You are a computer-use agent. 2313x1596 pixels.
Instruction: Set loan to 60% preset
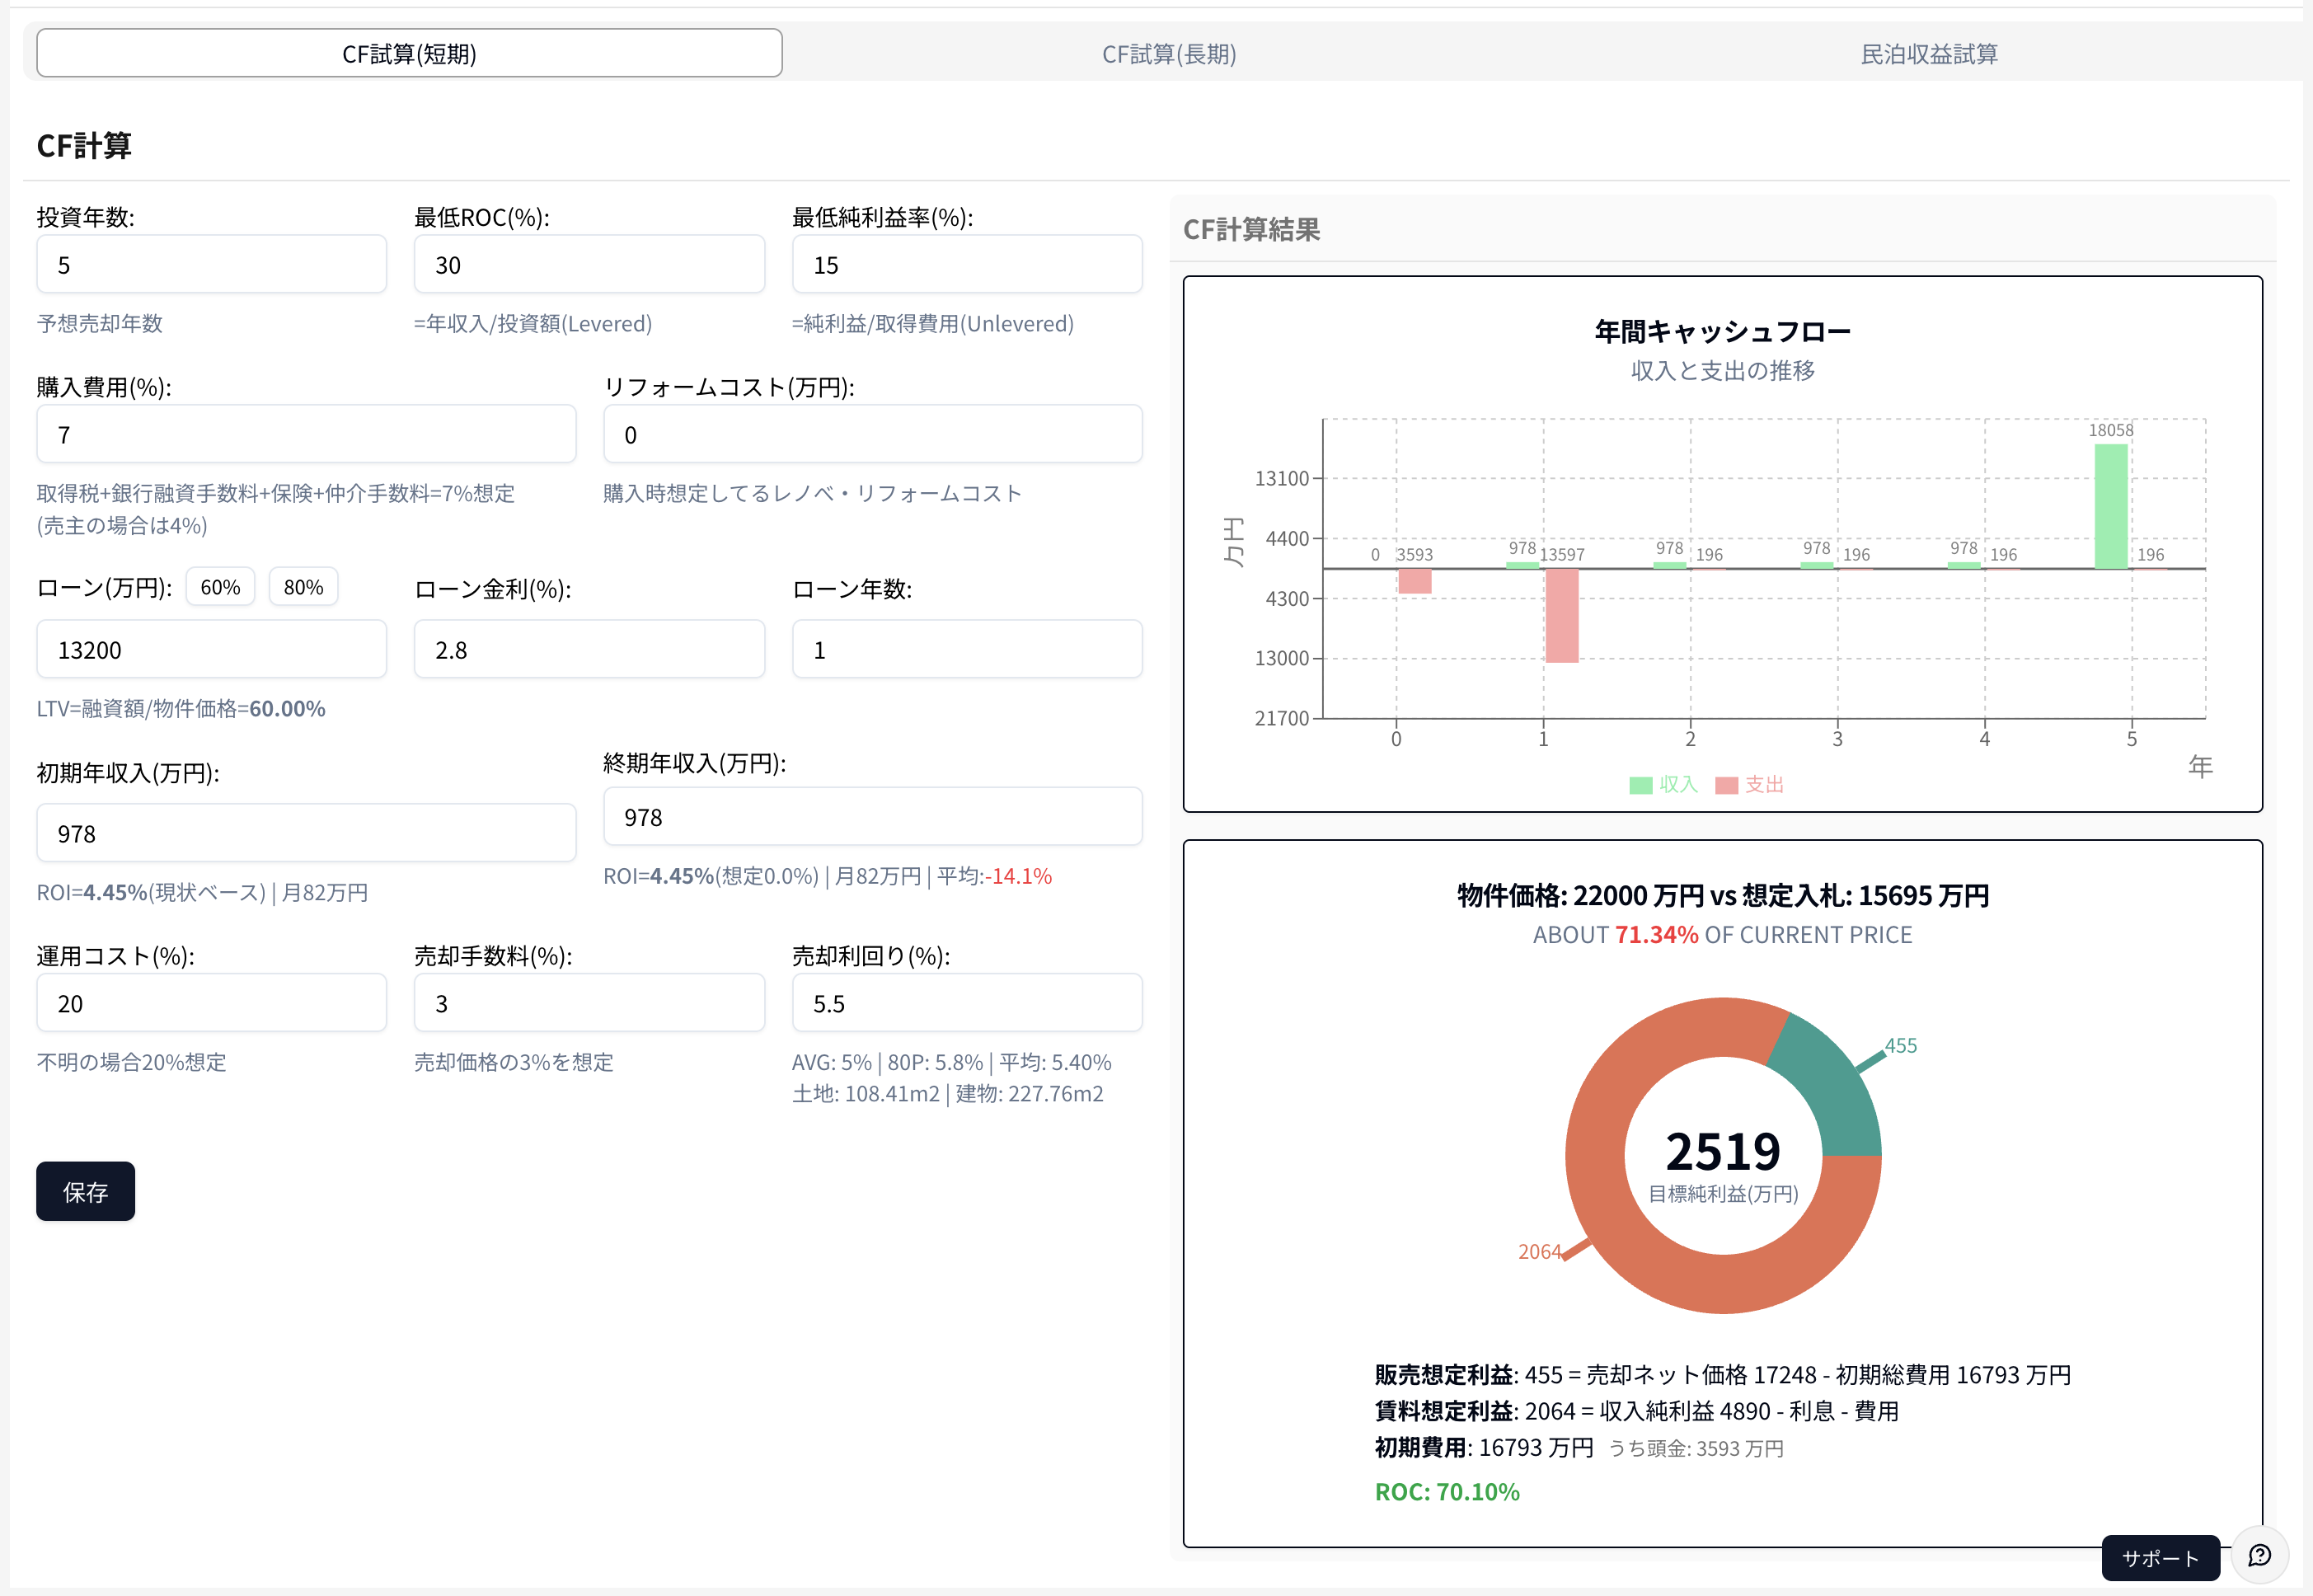tap(220, 587)
